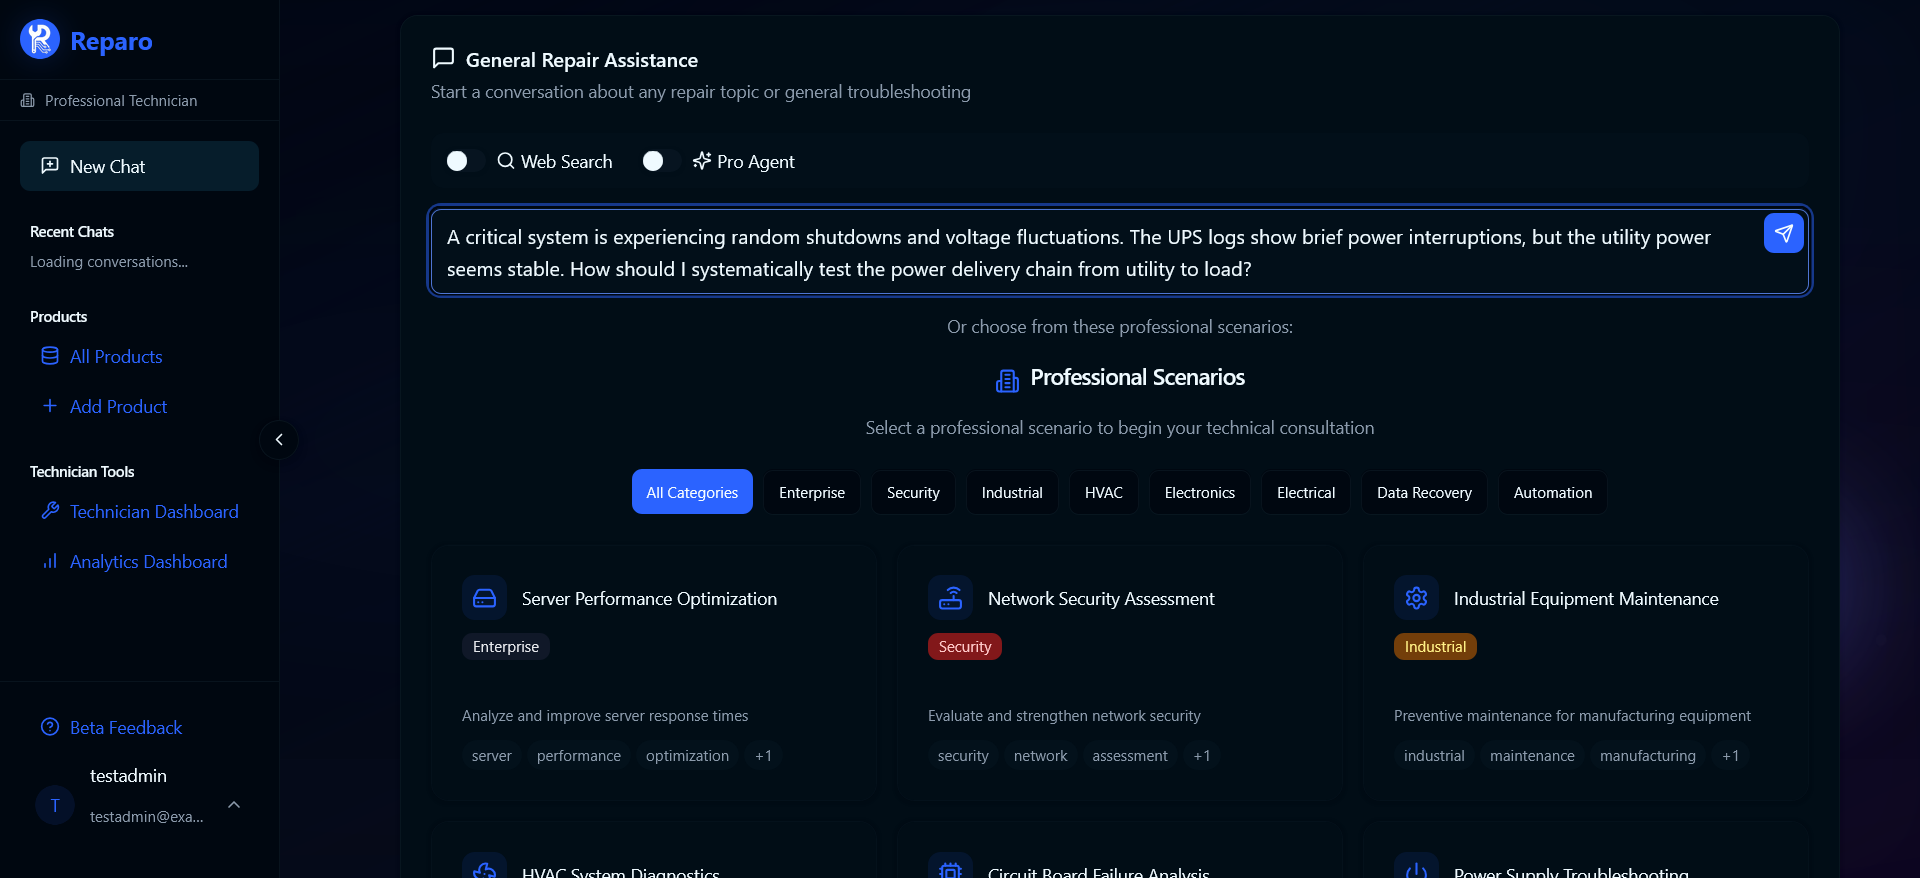Image resolution: width=1920 pixels, height=878 pixels.
Task: Click the New Chat message icon
Action: 50,166
